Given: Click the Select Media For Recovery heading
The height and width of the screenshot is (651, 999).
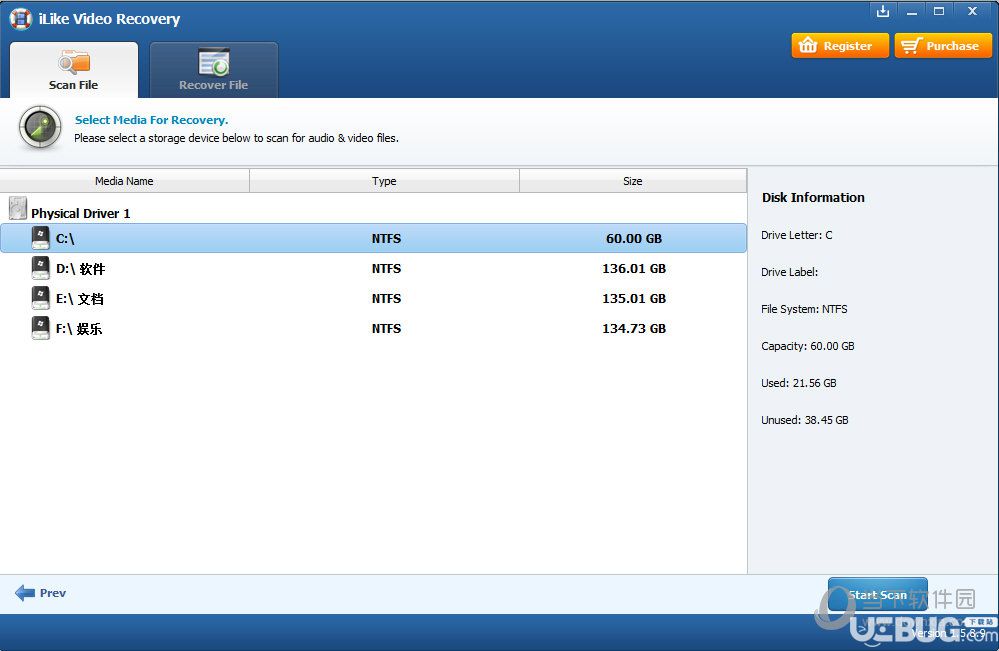Looking at the screenshot, I should [x=152, y=120].
